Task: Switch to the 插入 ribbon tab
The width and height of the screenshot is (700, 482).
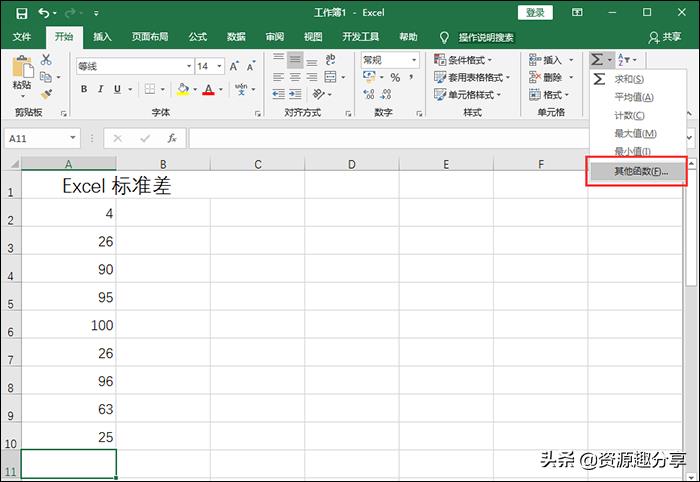Action: point(102,37)
